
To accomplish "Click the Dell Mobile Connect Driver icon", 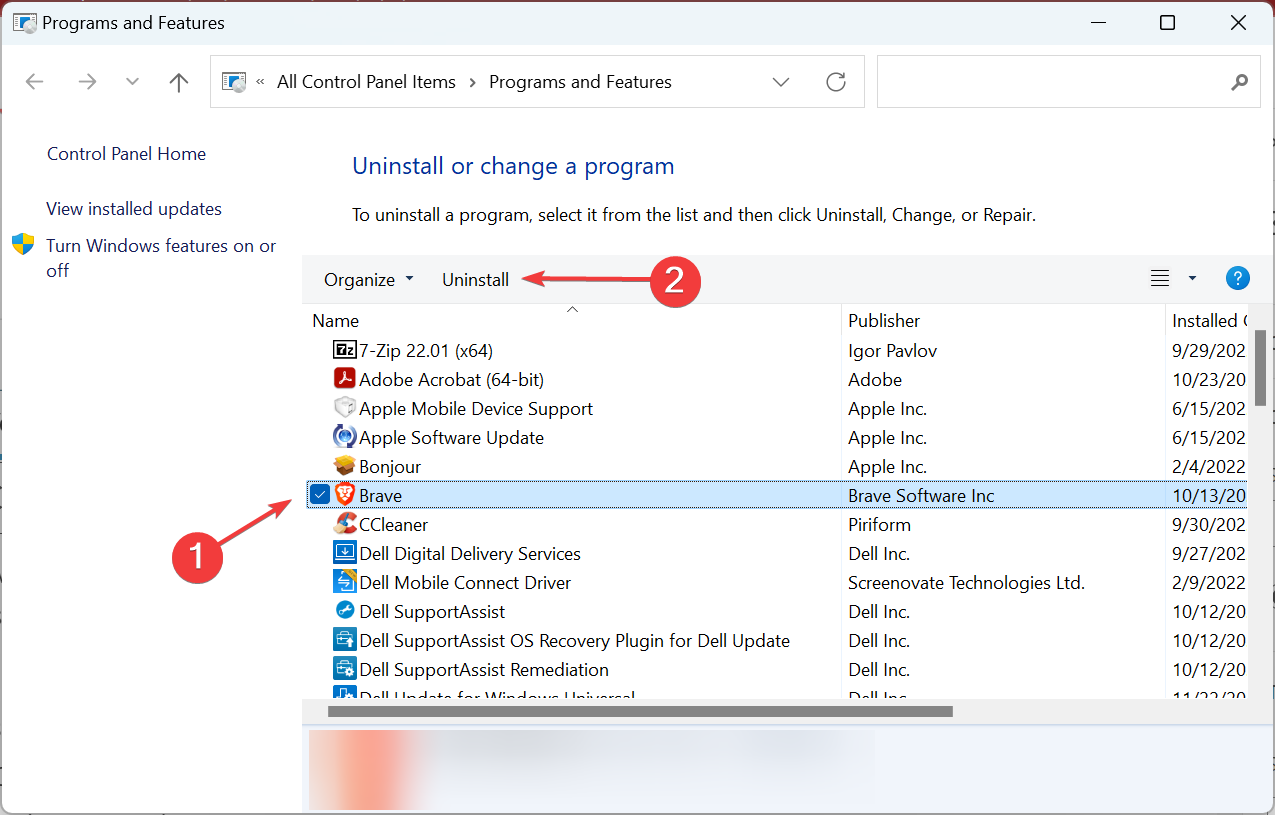I will 344,582.
